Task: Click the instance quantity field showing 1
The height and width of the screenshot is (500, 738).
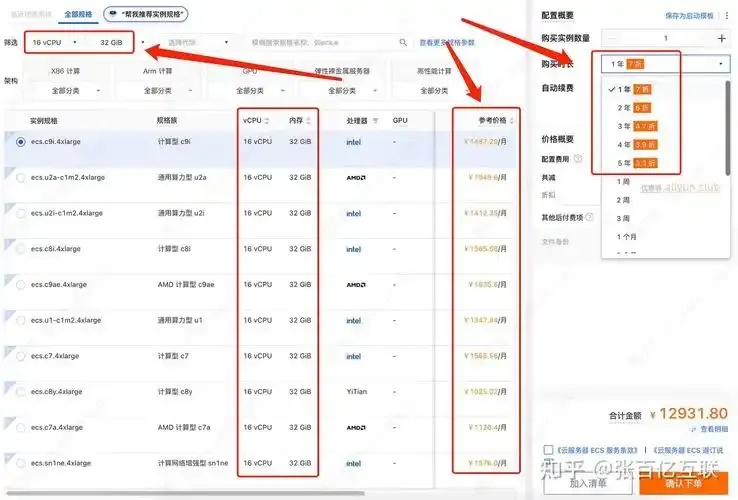Action: tap(666, 38)
